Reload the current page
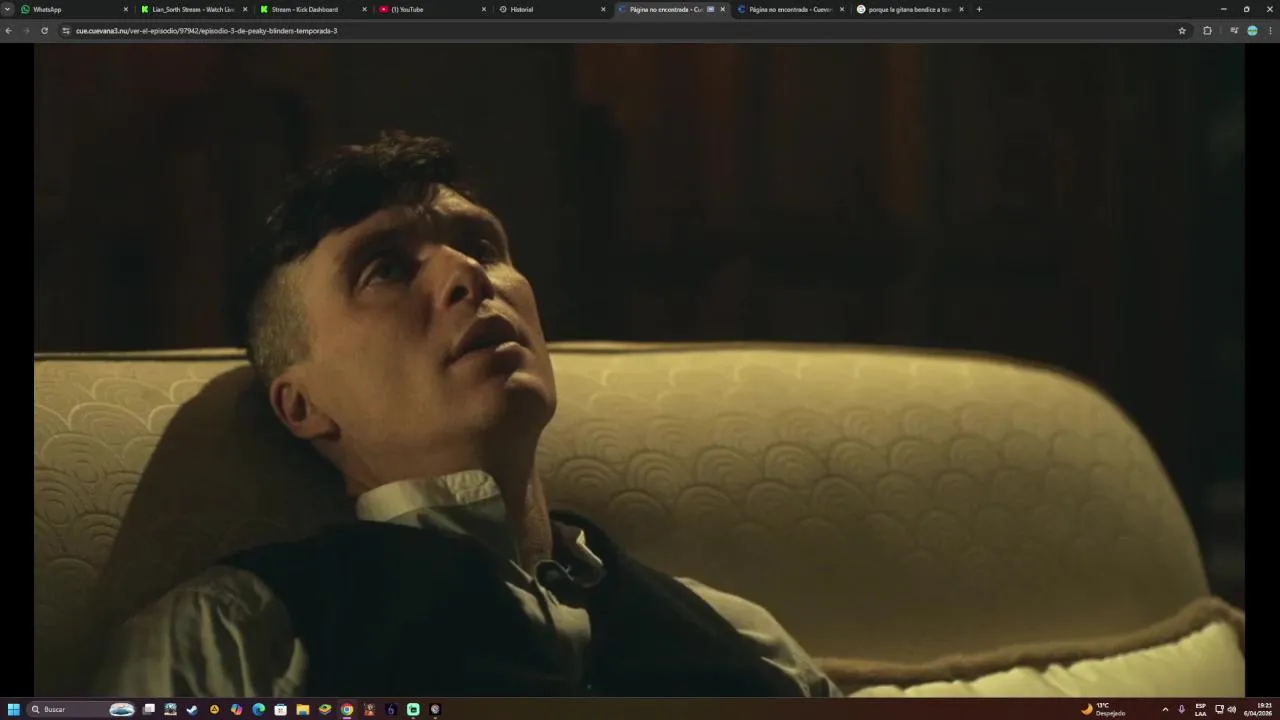Viewport: 1280px width, 720px height. [x=44, y=31]
